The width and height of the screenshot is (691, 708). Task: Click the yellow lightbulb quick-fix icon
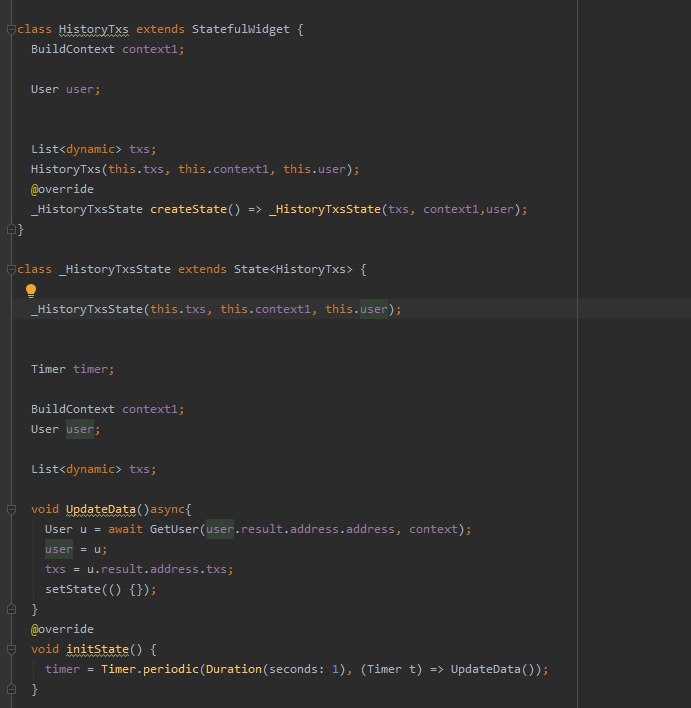click(31, 291)
